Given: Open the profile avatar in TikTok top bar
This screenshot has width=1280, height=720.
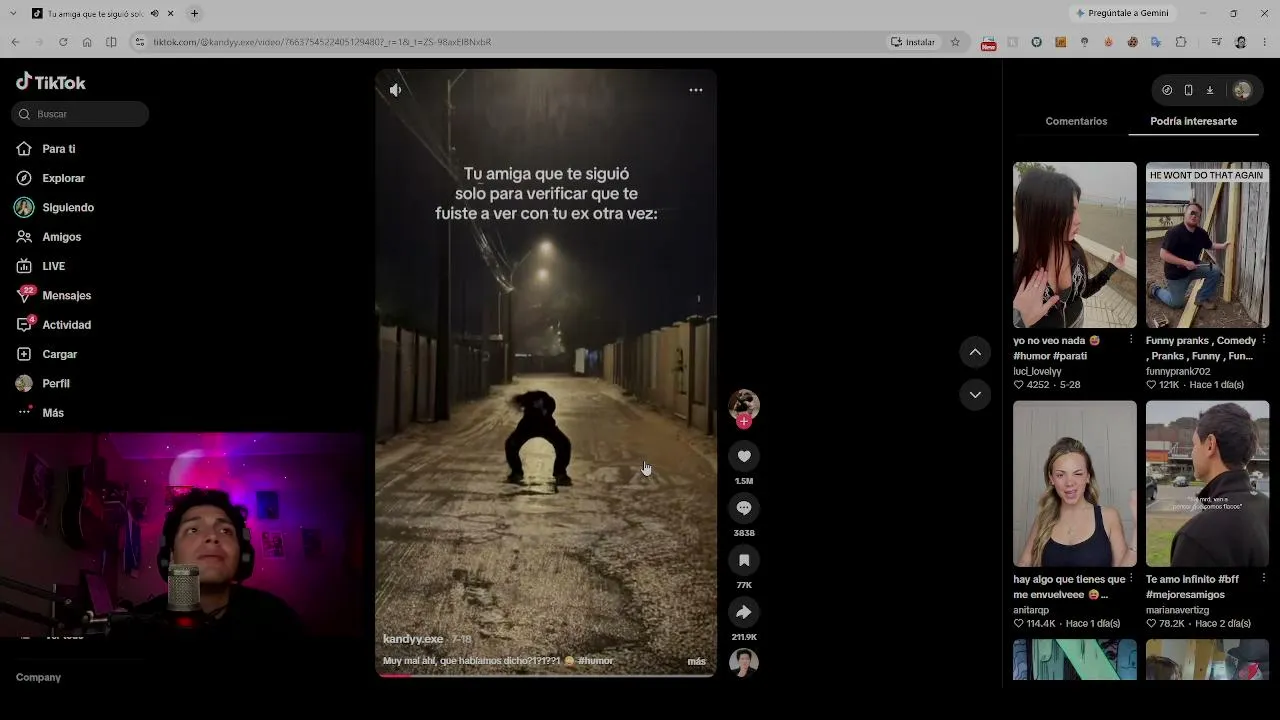Looking at the screenshot, I should coord(1242,90).
